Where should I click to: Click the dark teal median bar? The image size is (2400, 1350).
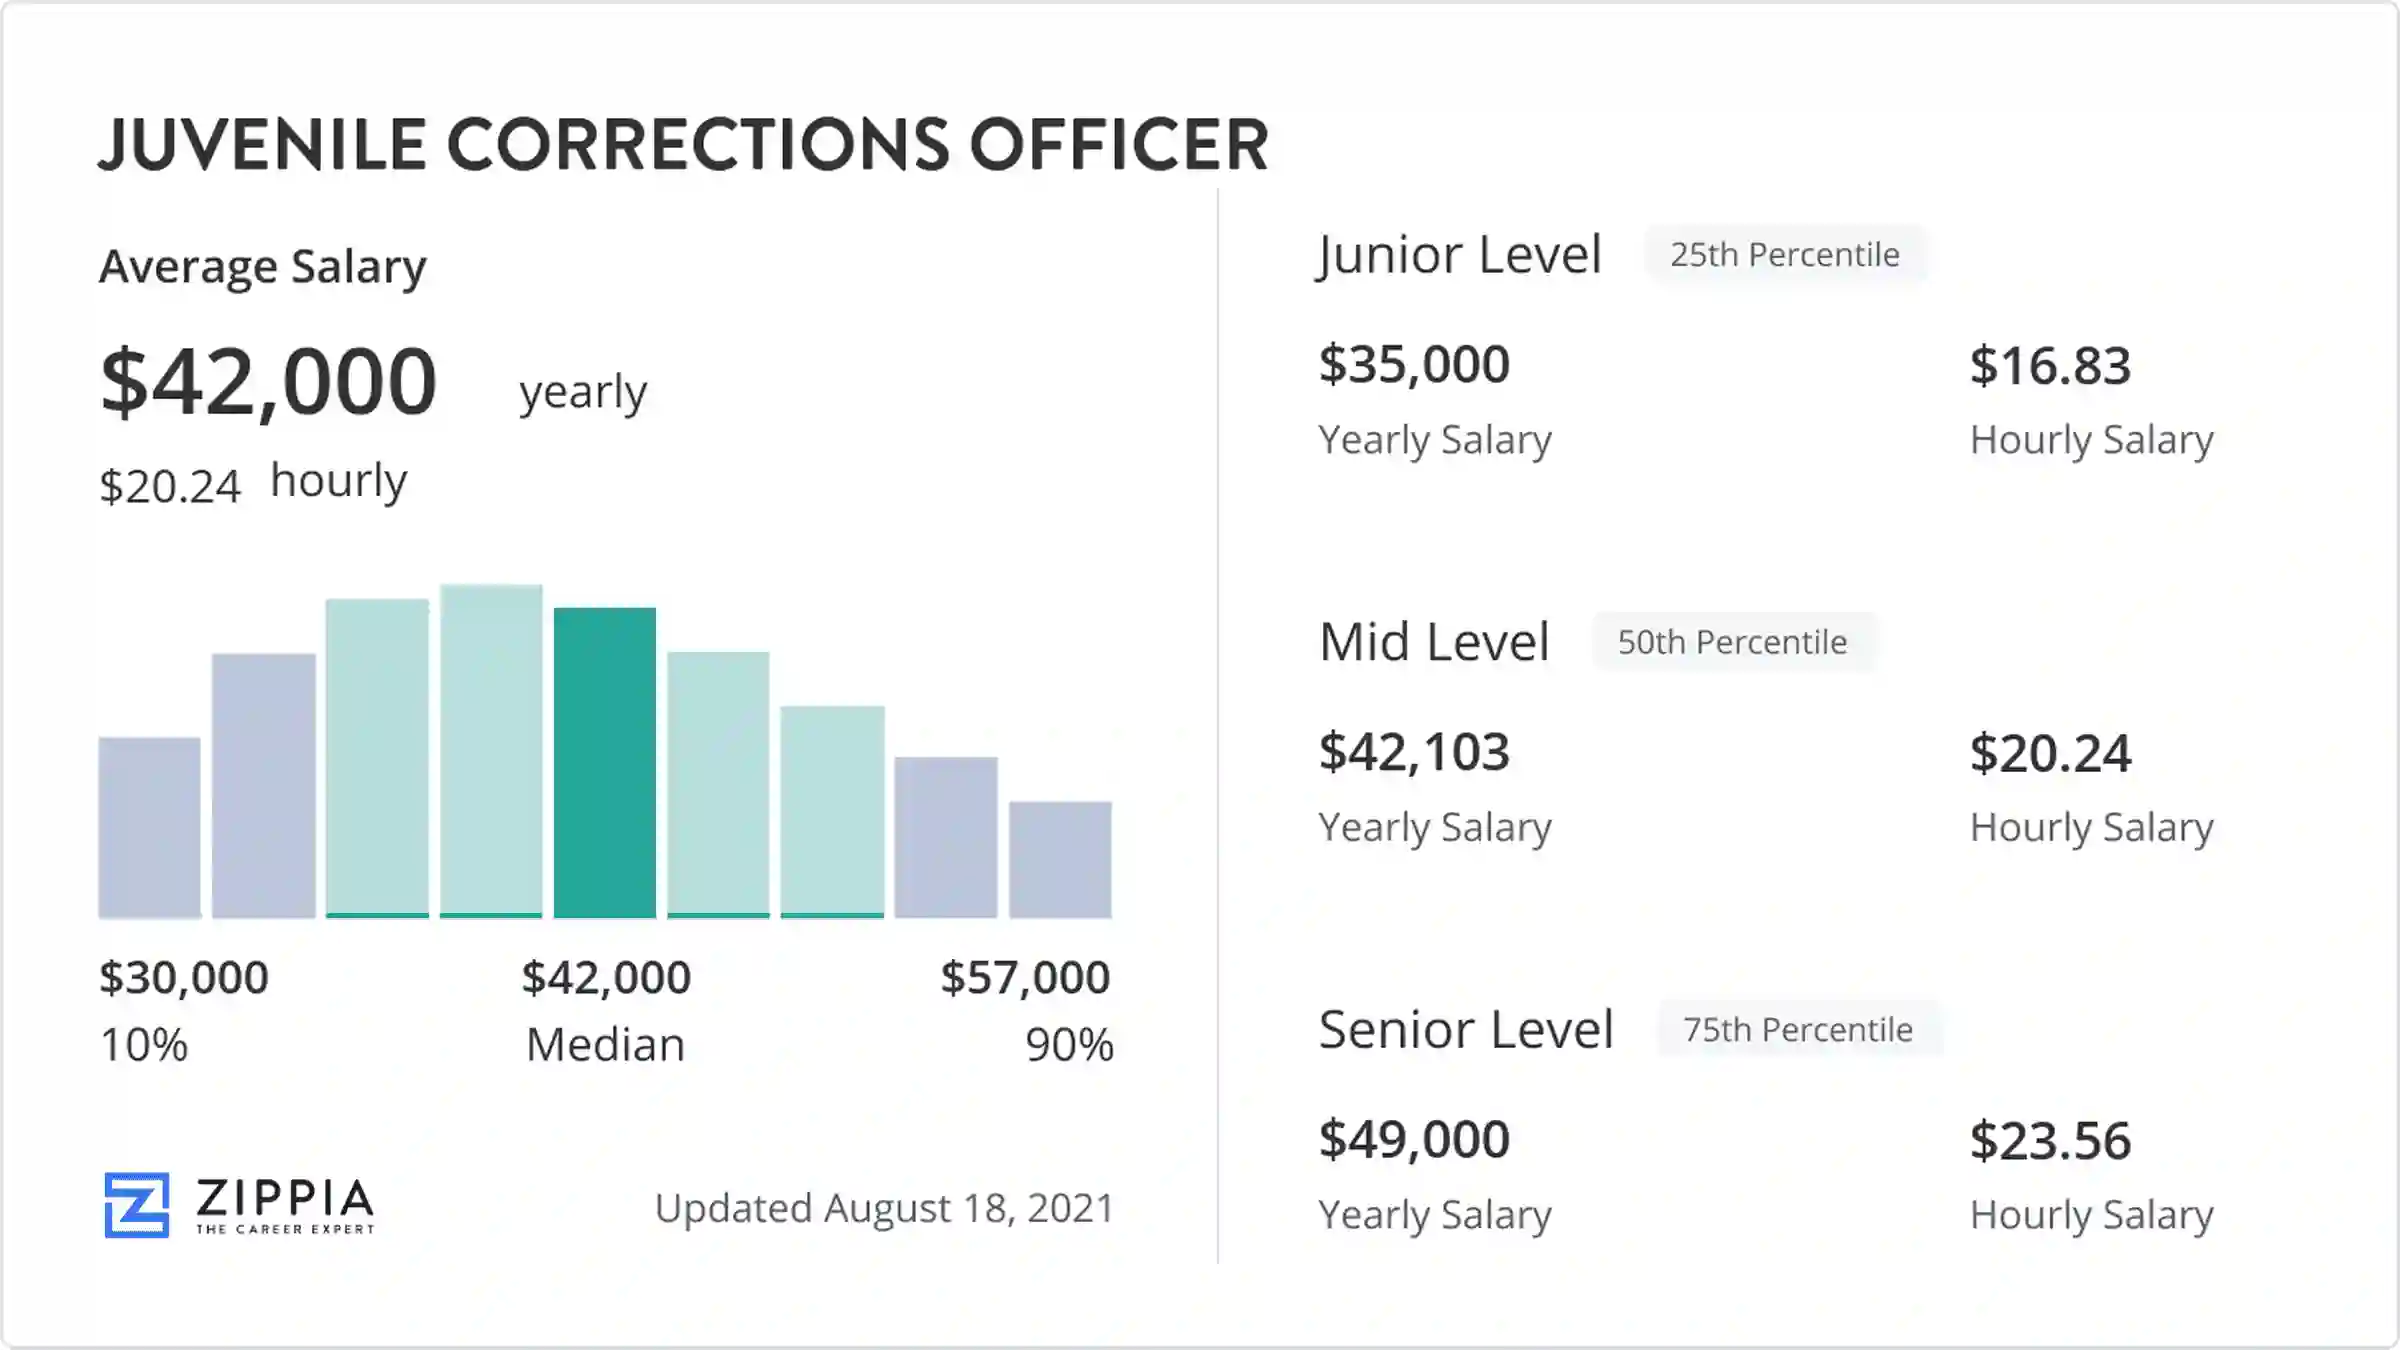tap(605, 762)
